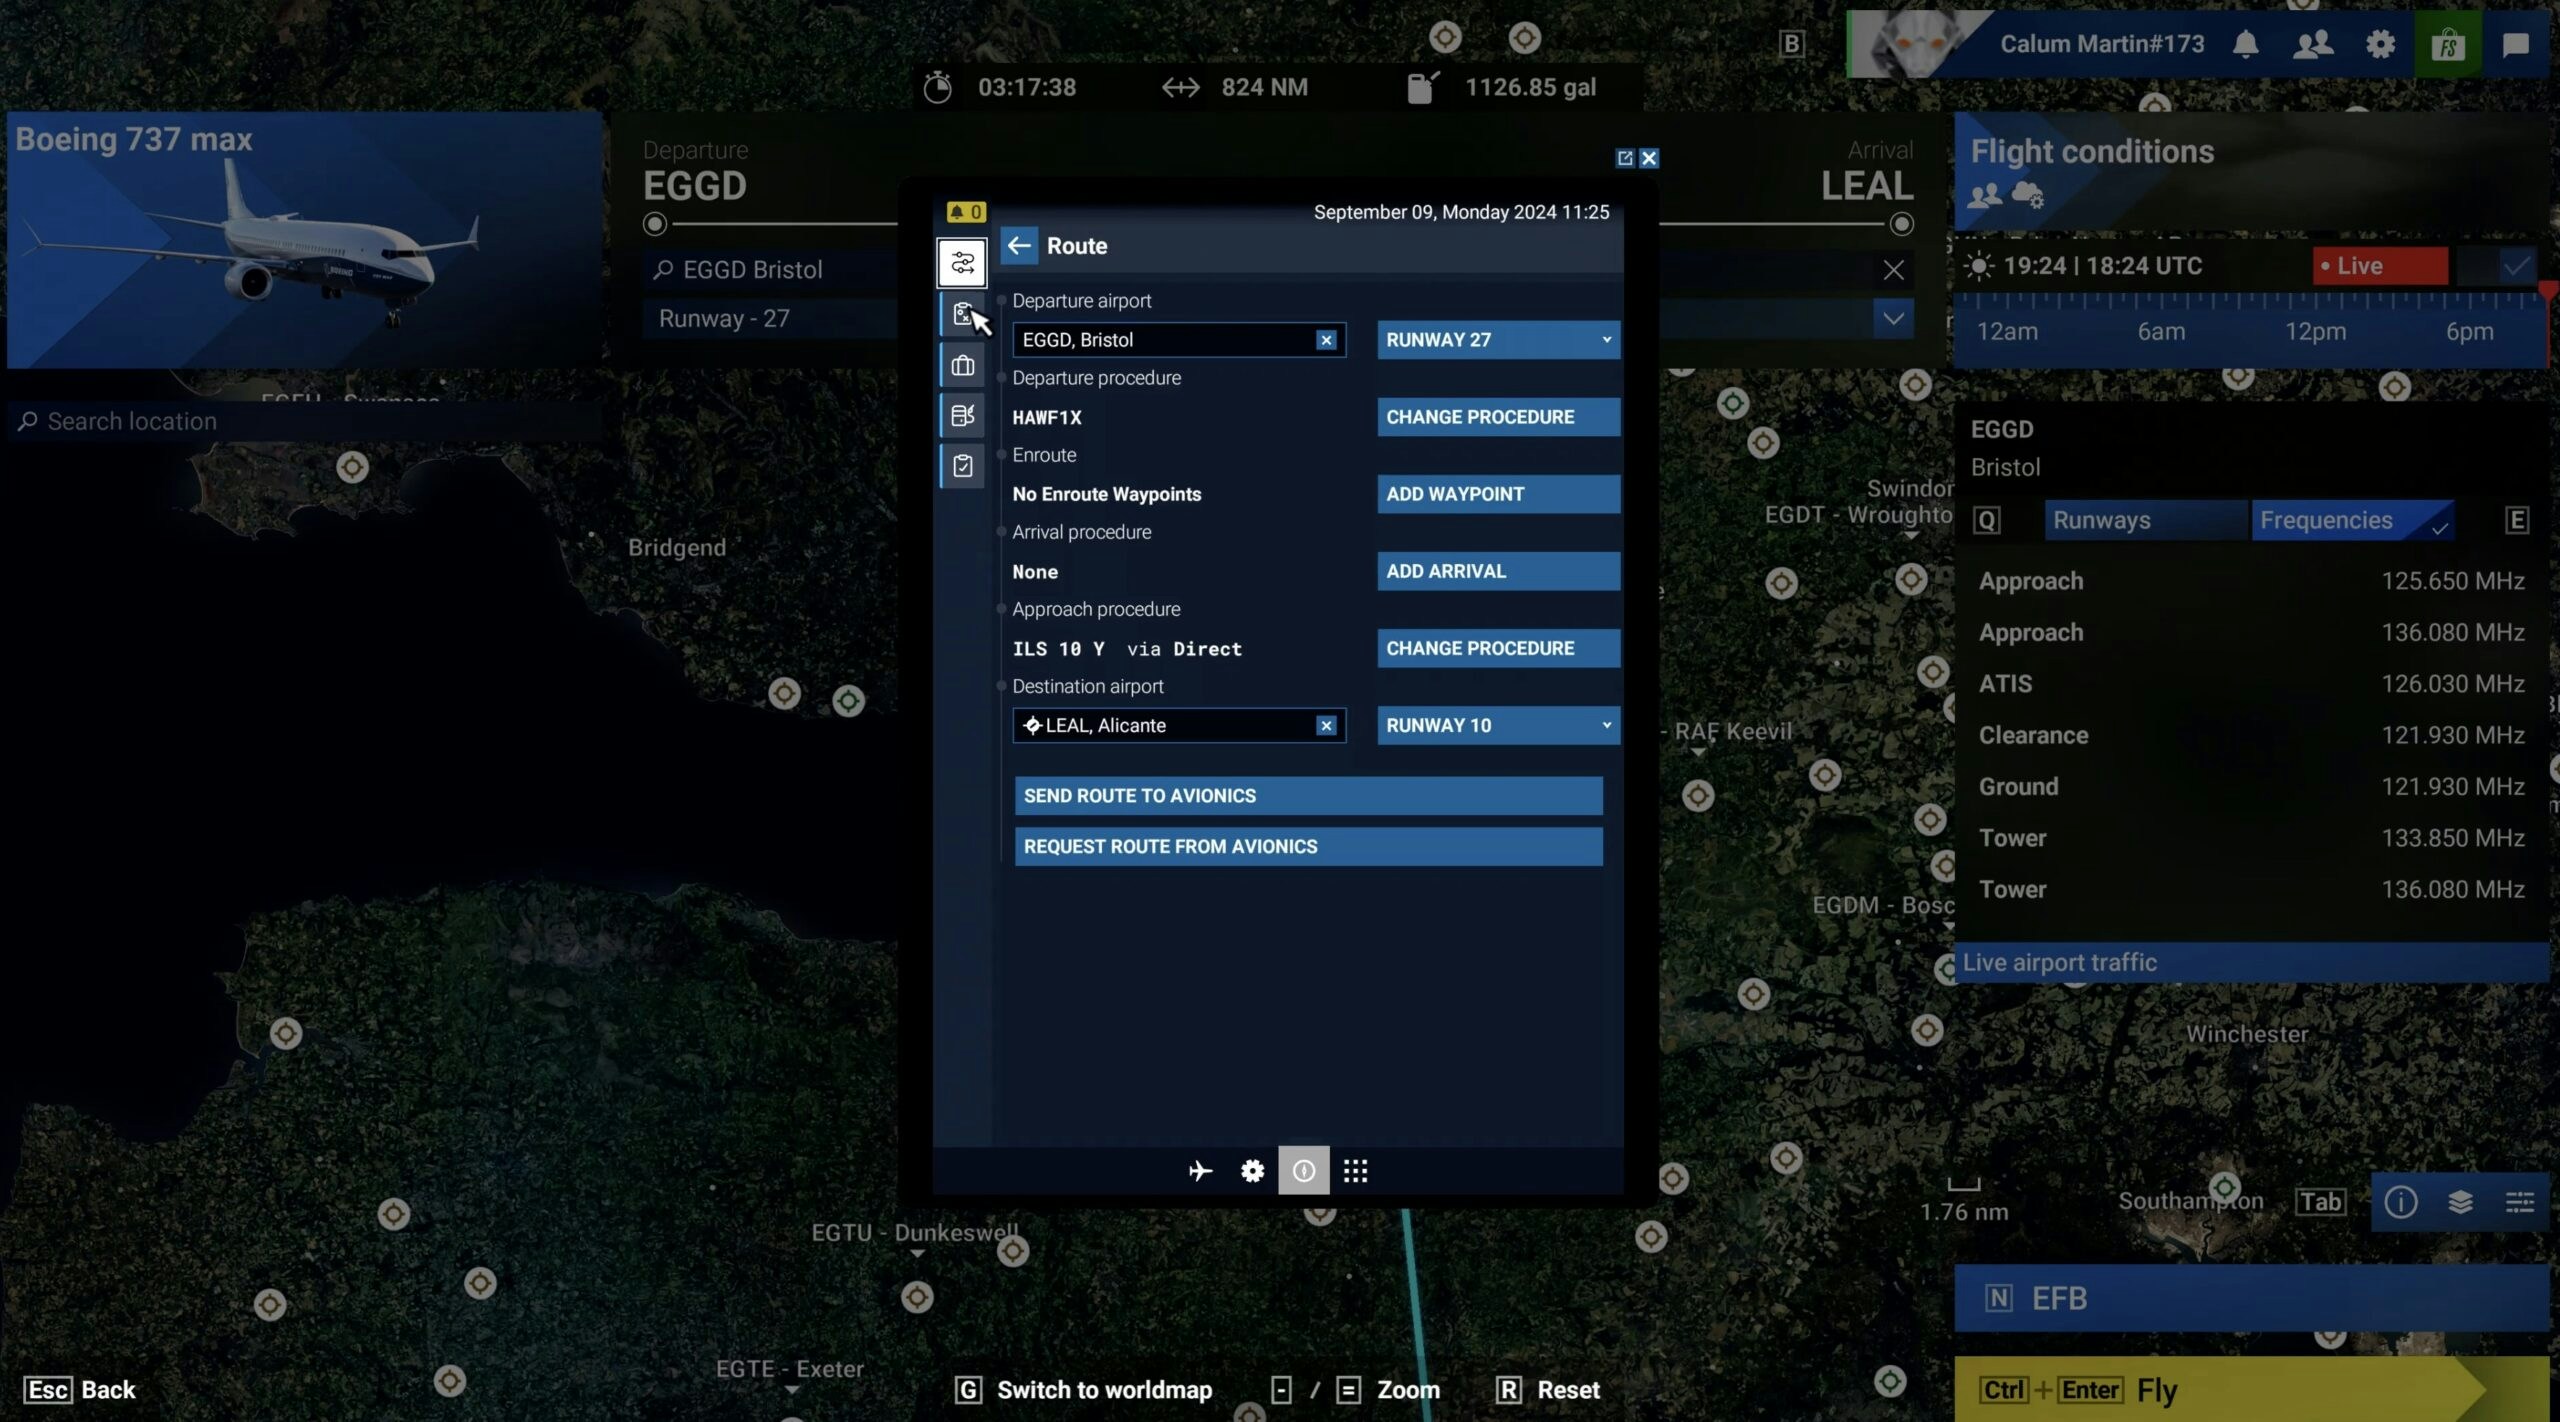
Task: Open the EFB checklist sidebar icon
Action: [962, 466]
